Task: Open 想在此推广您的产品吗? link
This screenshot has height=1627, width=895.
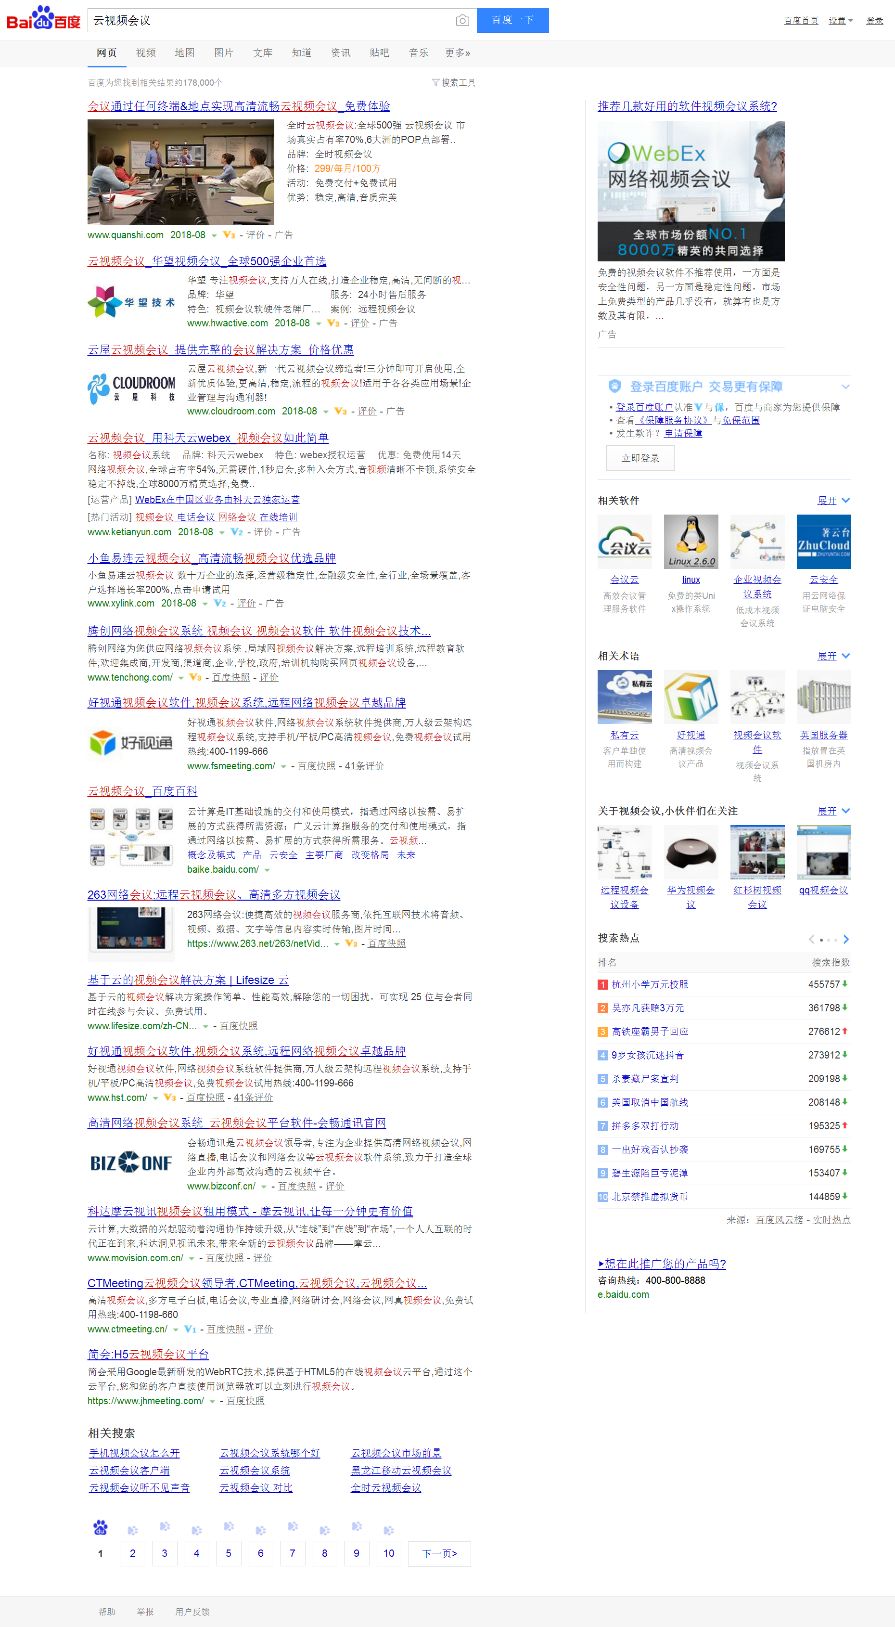Action: pyautogui.click(x=662, y=1264)
